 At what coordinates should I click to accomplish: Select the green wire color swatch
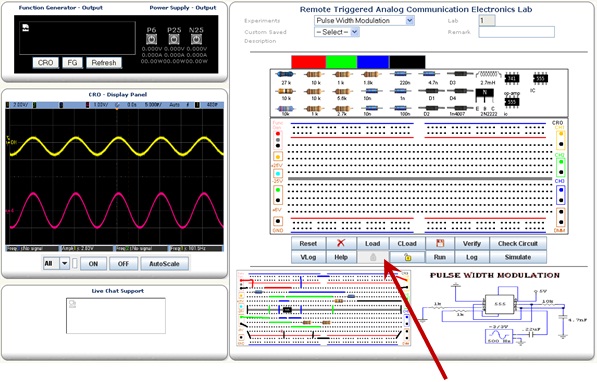pyautogui.click(x=342, y=62)
